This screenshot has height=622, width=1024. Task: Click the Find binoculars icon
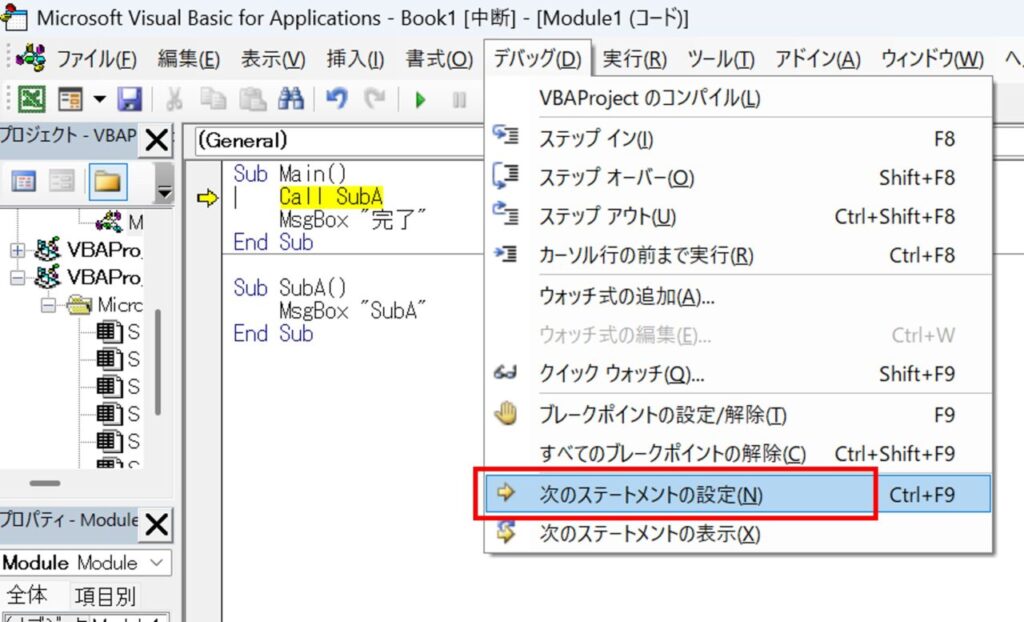(291, 99)
